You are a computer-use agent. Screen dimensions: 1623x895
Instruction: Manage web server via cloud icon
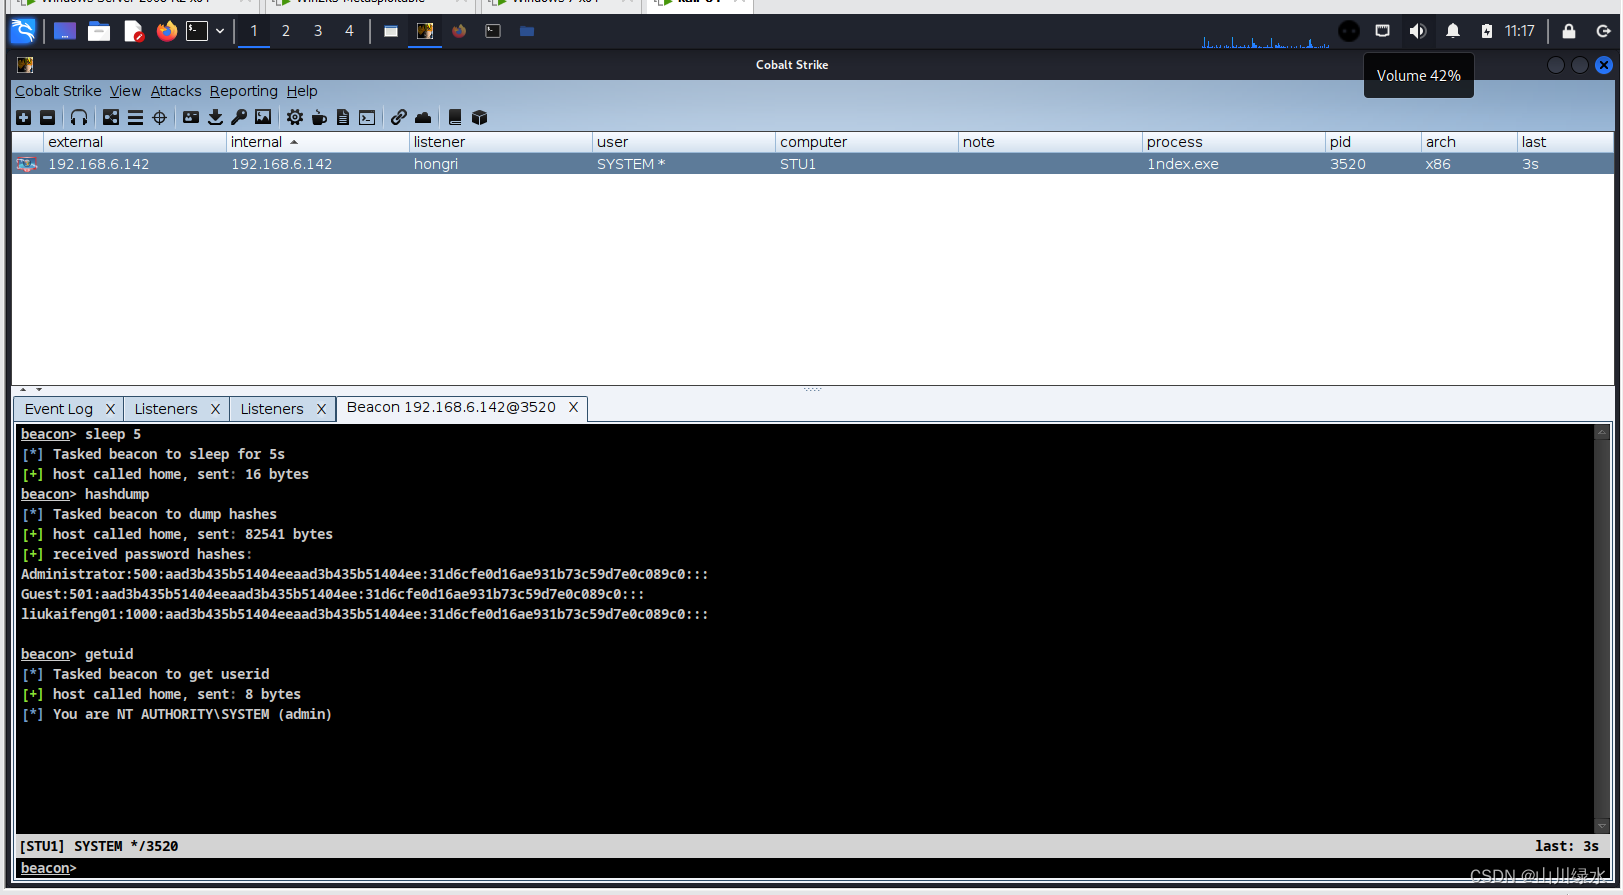(x=423, y=117)
